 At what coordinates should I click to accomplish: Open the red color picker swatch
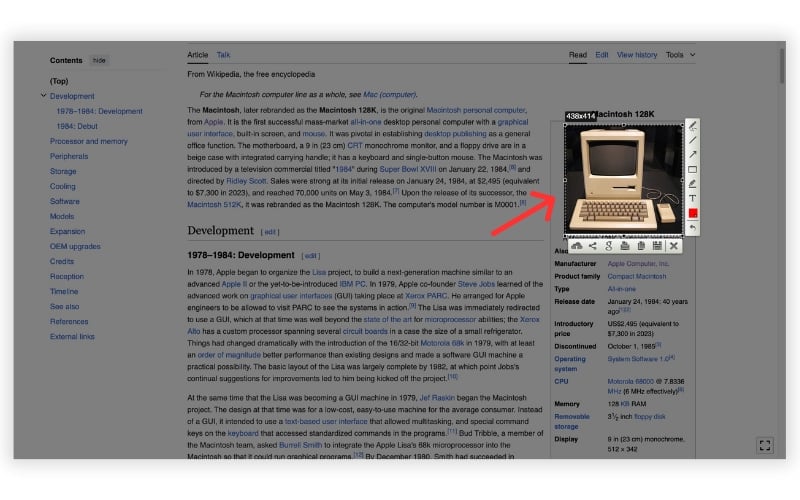(692, 213)
